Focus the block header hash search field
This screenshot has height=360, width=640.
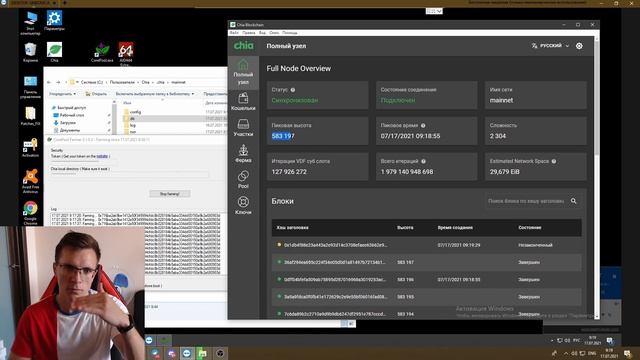pos(526,201)
